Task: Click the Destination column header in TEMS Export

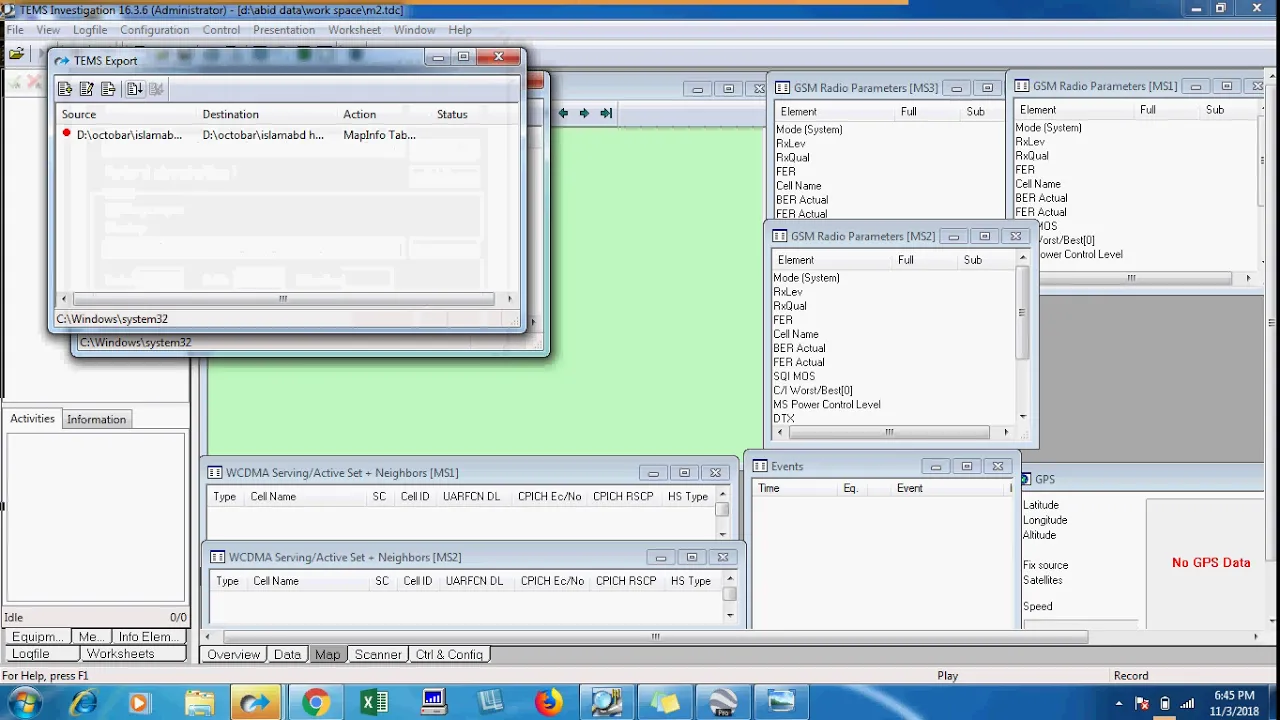Action: coord(268,114)
